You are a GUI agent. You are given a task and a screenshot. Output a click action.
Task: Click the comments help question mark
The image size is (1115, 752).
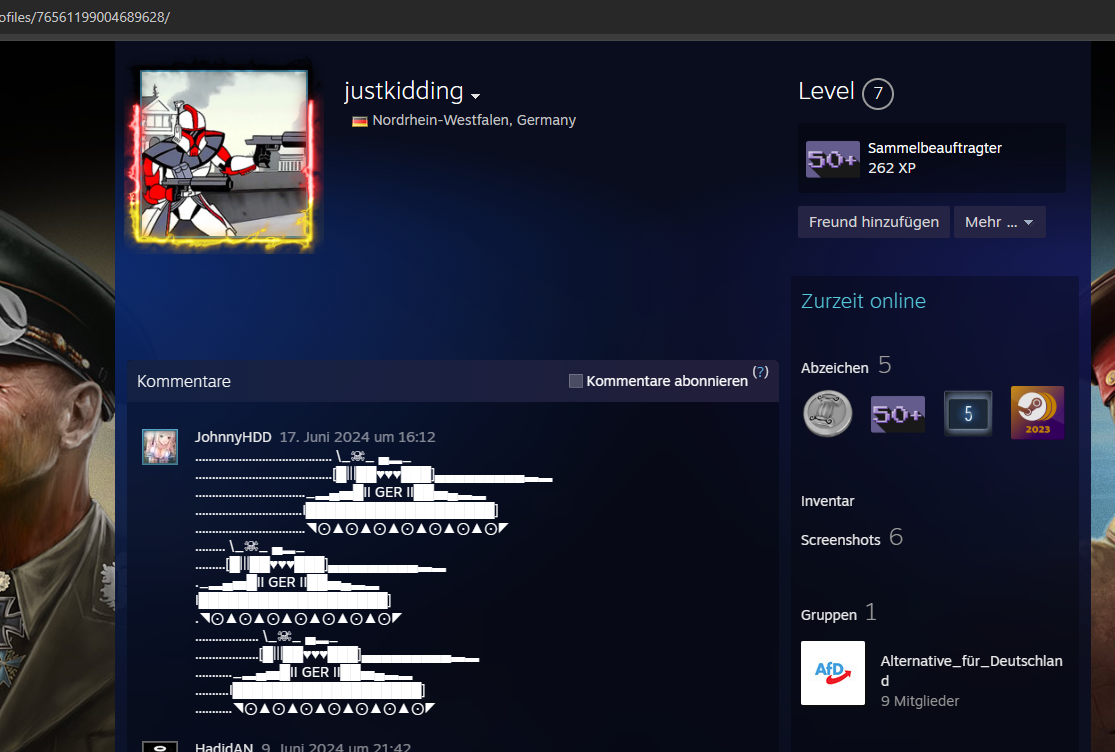[760, 372]
